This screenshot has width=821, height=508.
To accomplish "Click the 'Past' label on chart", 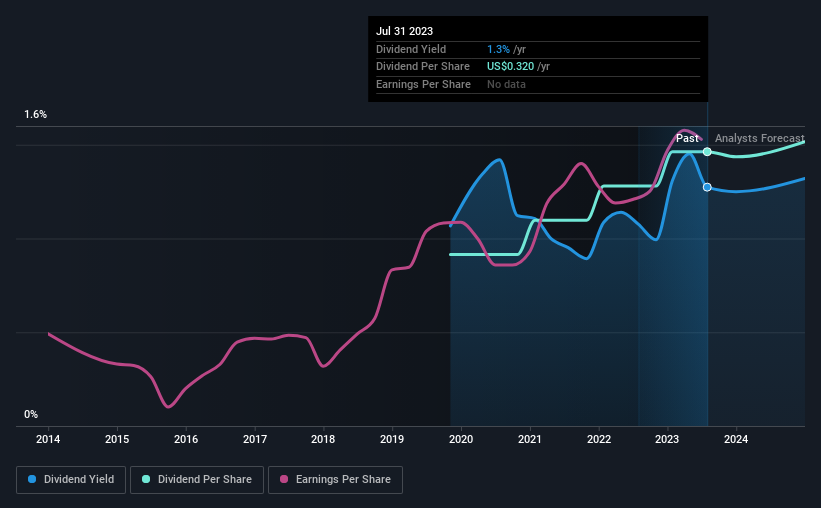I will tap(687, 138).
